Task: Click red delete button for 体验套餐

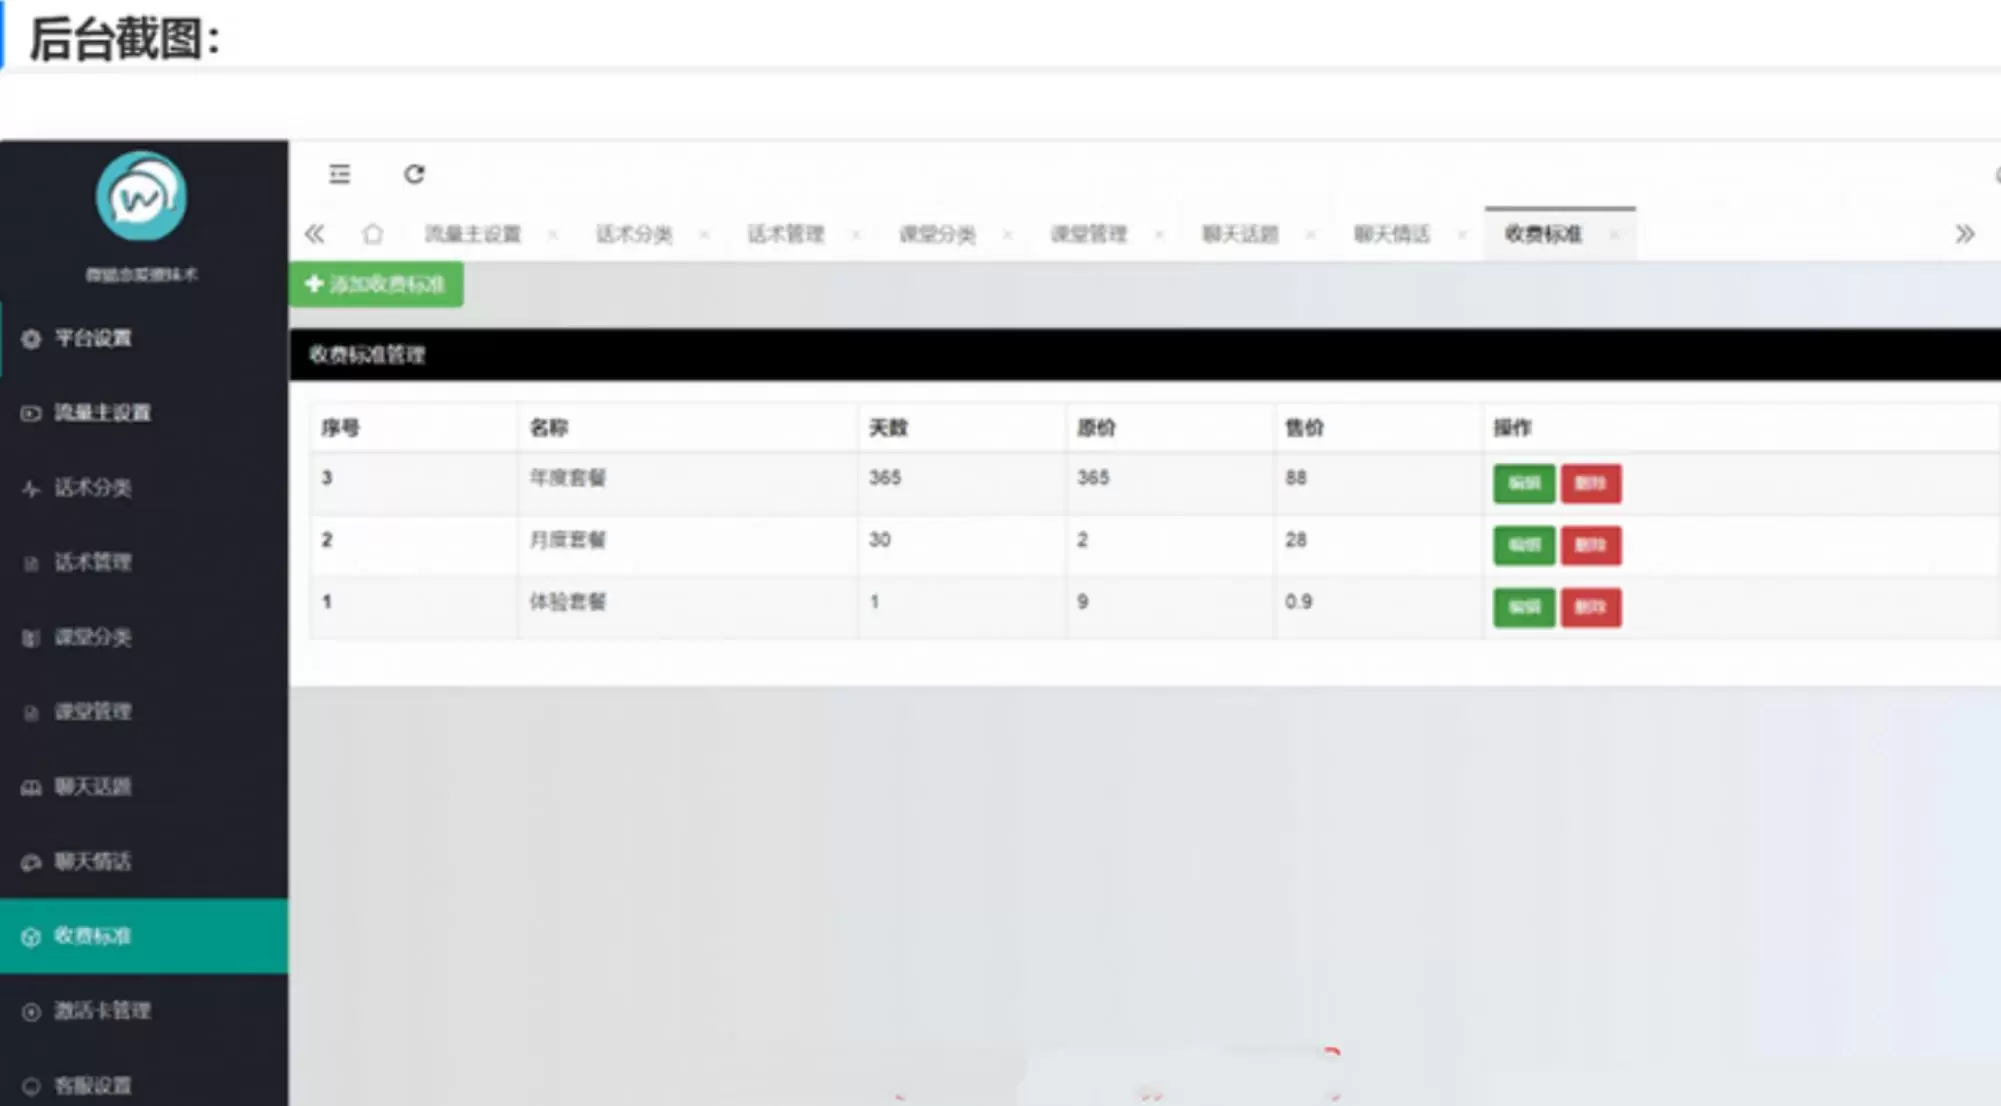Action: [1590, 608]
